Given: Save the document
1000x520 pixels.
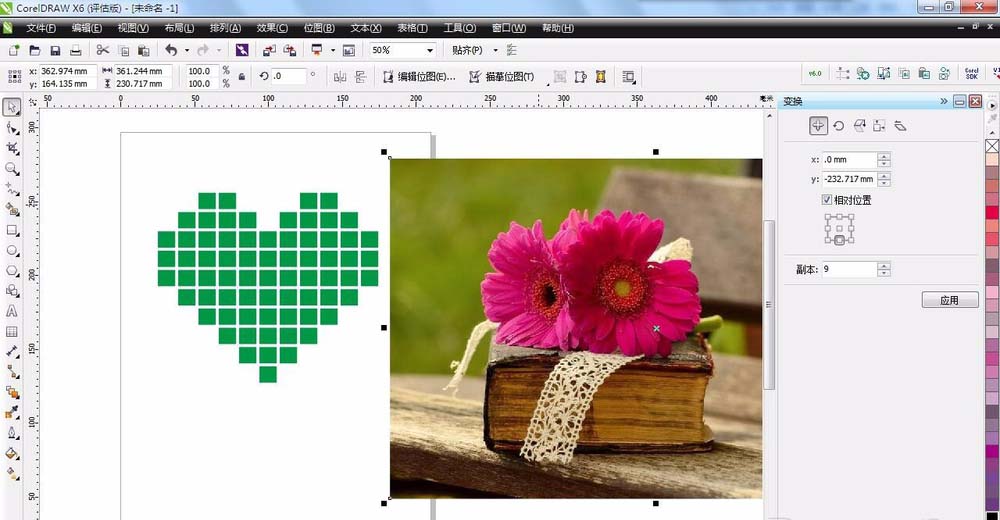Looking at the screenshot, I should [x=55, y=50].
